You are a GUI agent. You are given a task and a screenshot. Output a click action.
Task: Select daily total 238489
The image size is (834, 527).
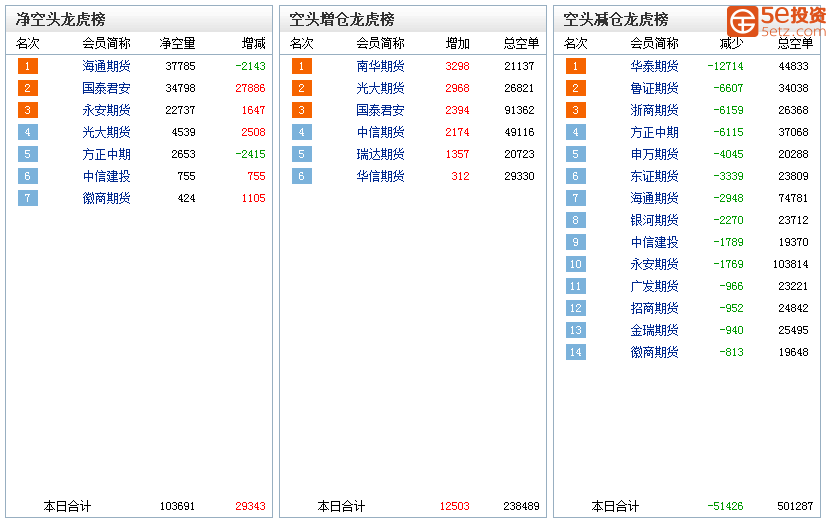point(521,506)
